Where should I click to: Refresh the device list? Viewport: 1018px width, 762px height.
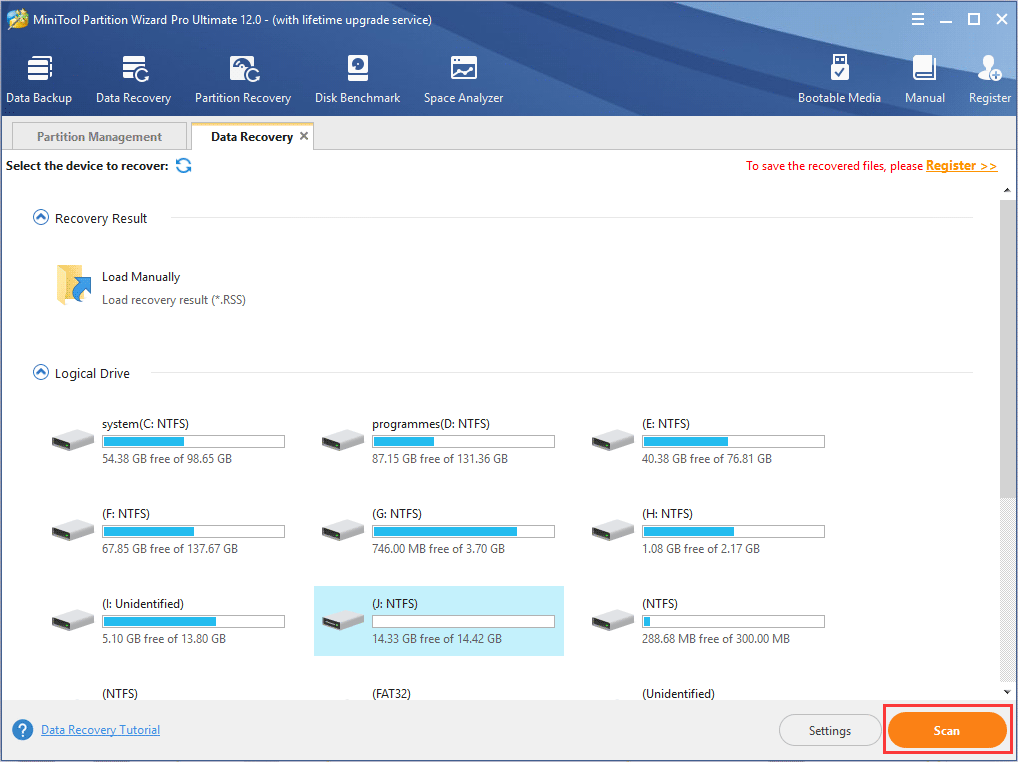(x=184, y=166)
